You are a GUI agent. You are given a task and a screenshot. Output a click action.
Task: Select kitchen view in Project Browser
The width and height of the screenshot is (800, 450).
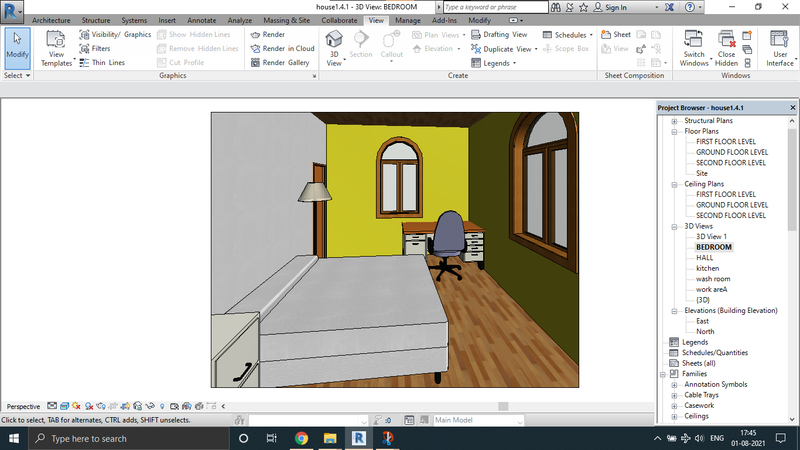(708, 268)
